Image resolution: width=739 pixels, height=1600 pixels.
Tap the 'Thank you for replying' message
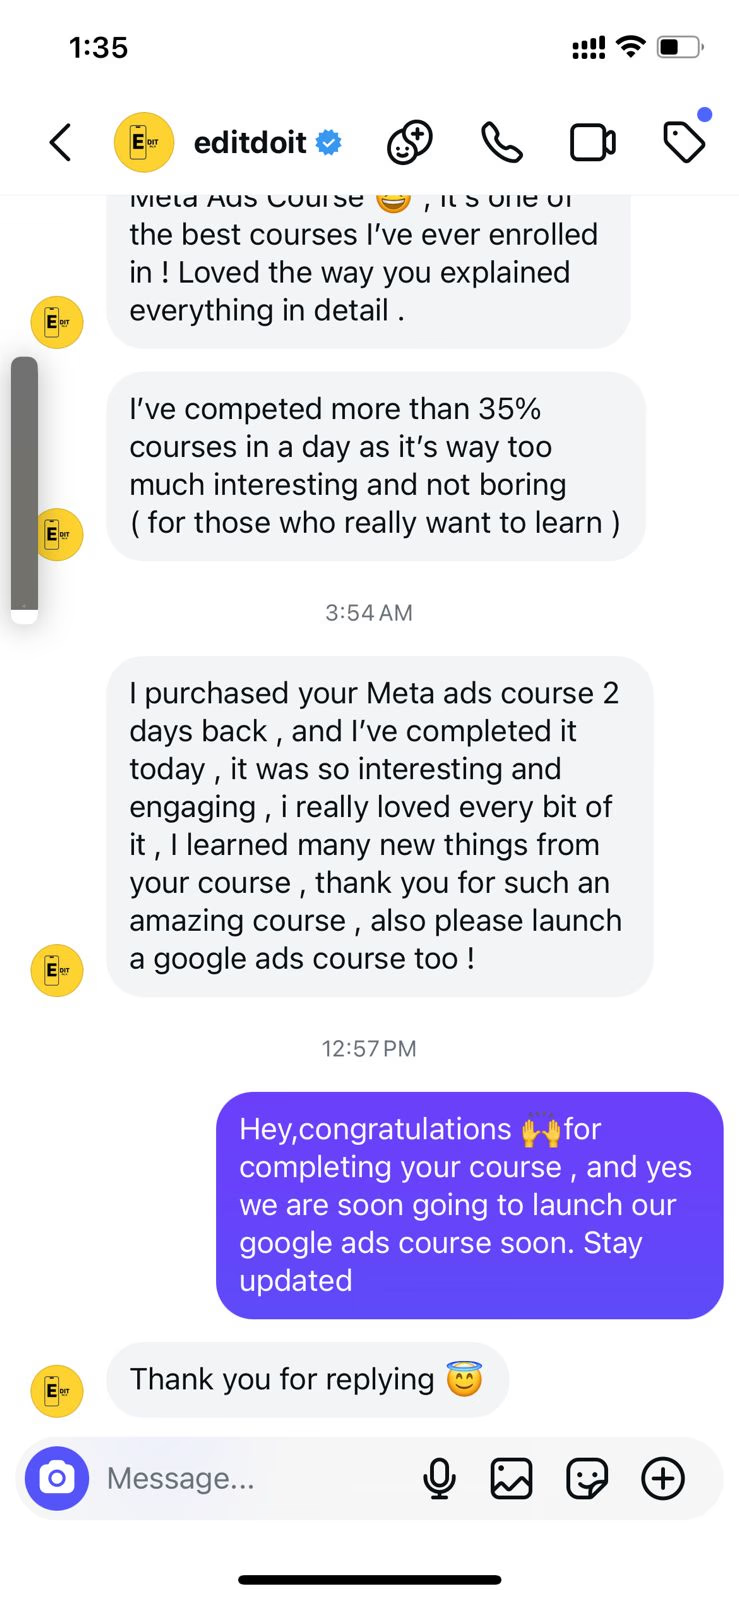307,1380
